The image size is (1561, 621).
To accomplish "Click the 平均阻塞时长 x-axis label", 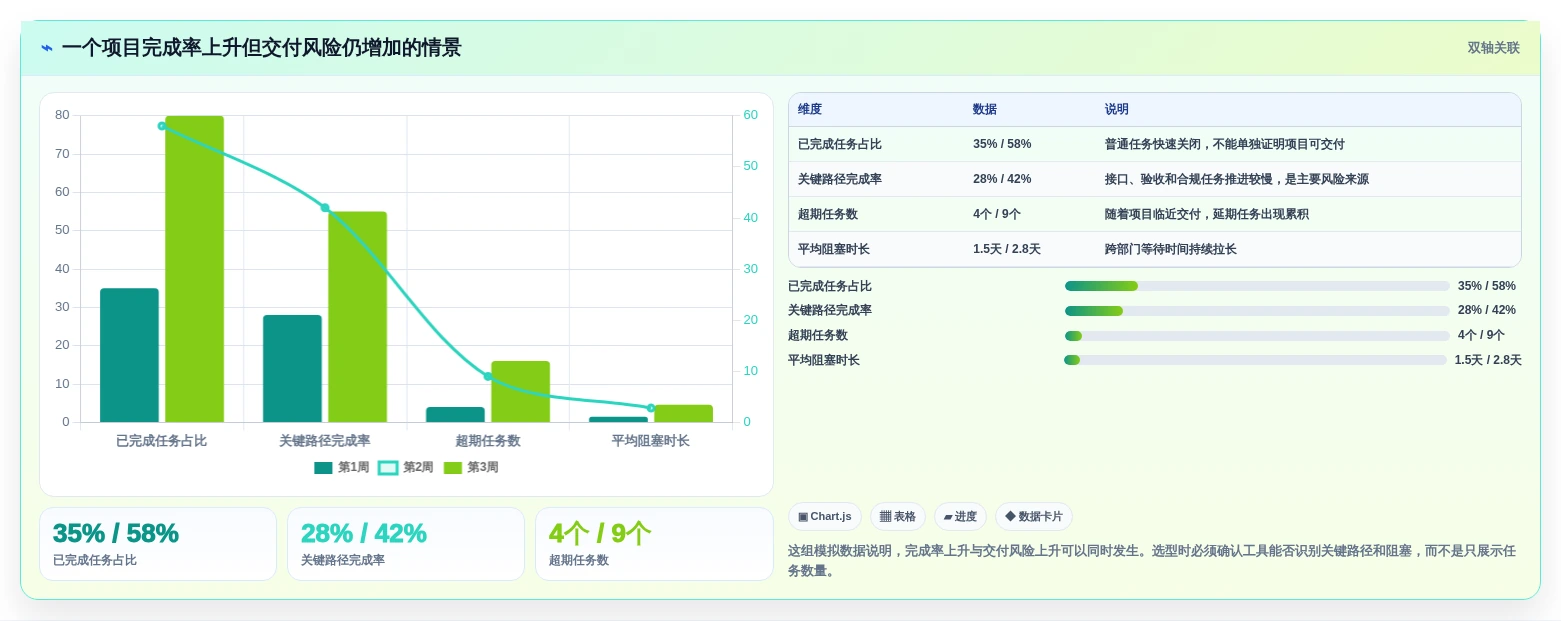I will (x=650, y=441).
